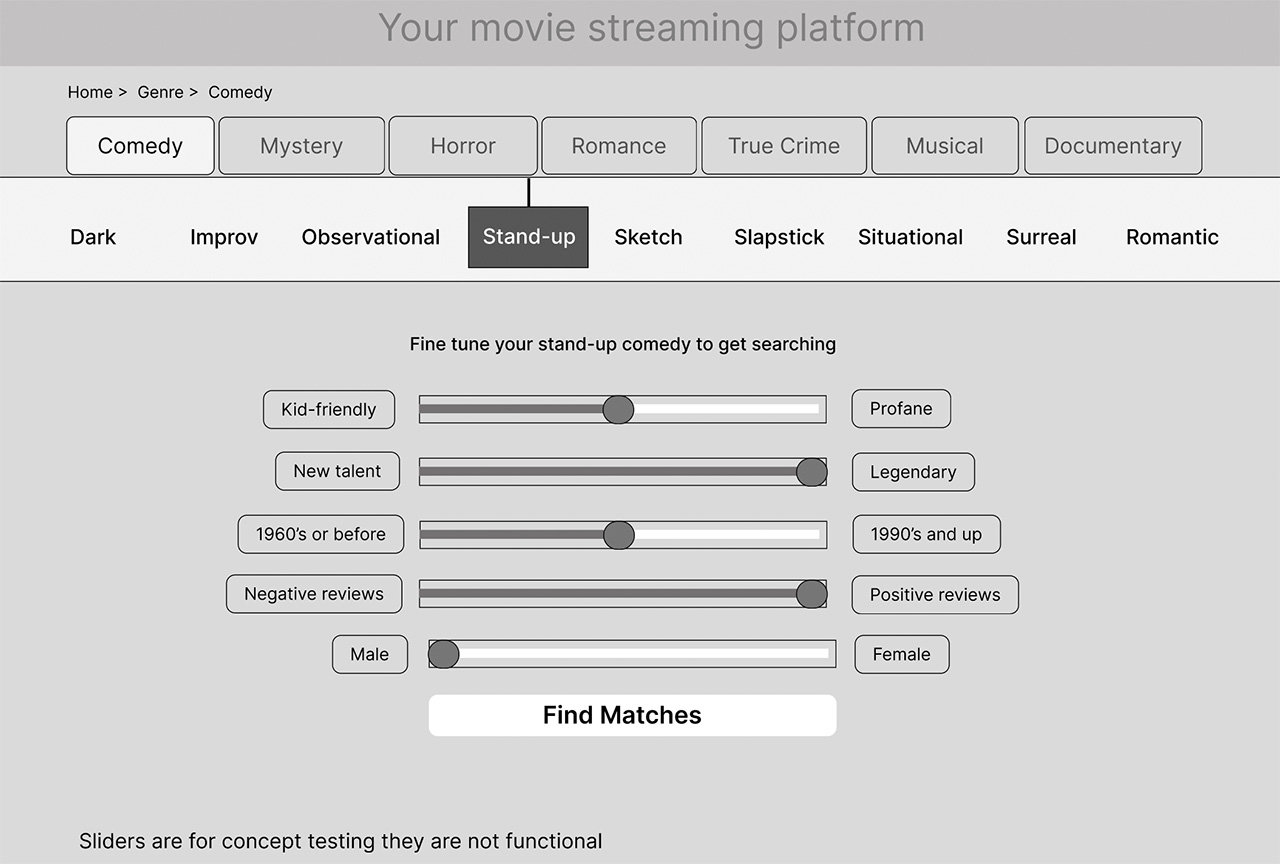
Task: Select the Observational subgenre
Action: 371,237
